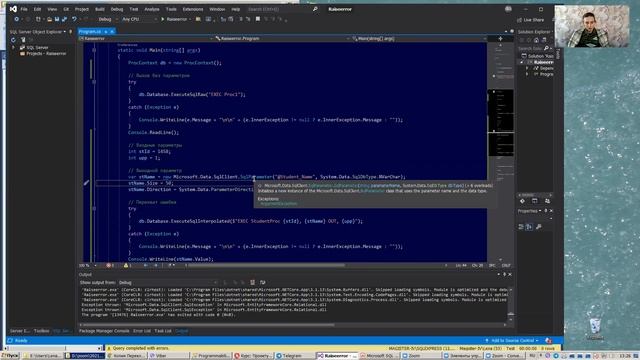Open the Debug configuration dropdown

point(108,19)
